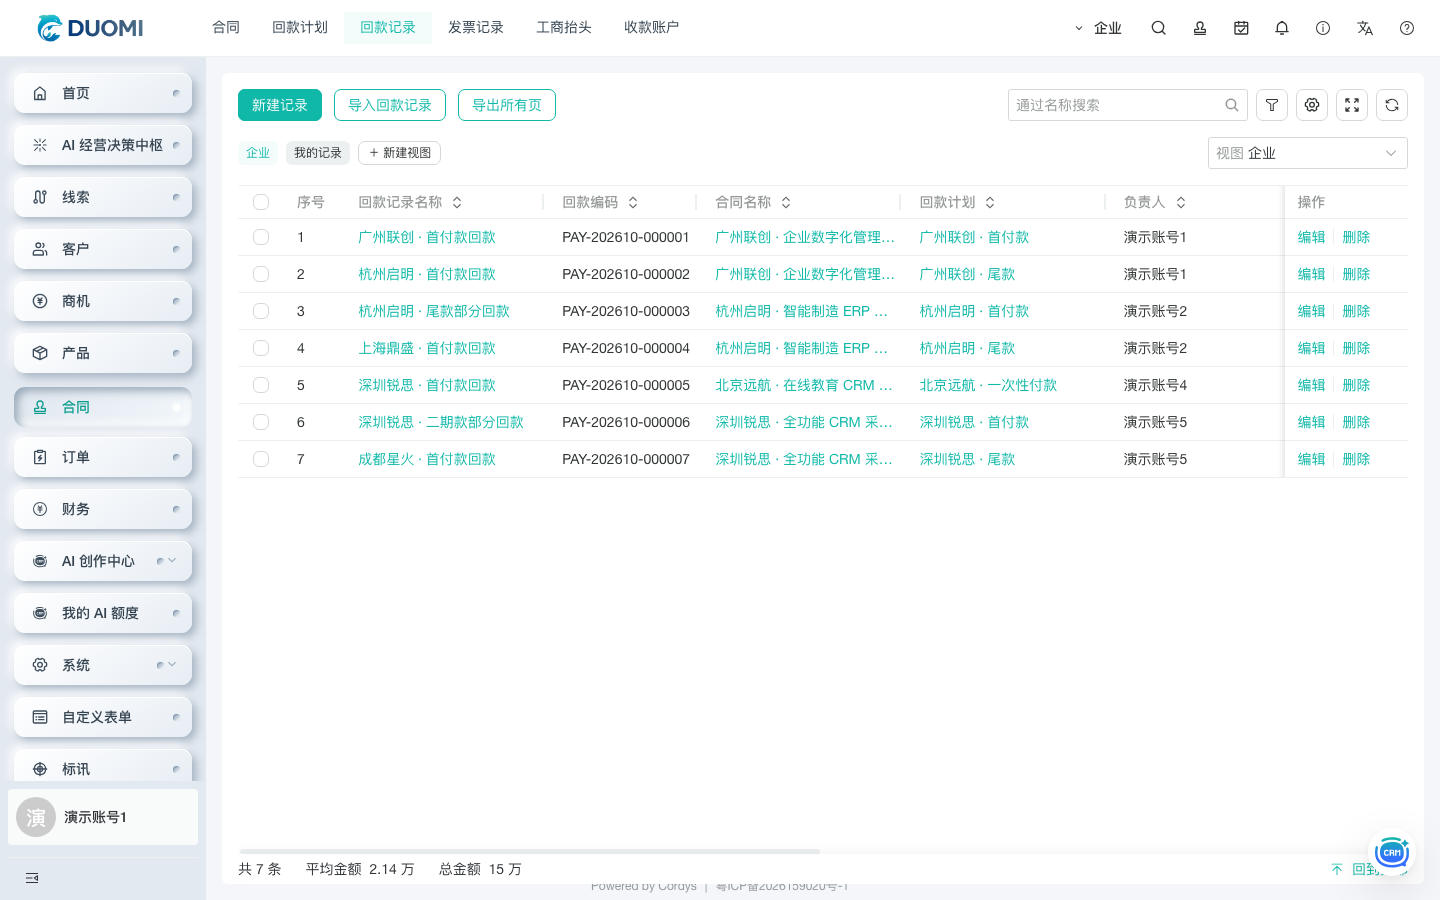This screenshot has width=1440, height=900.
Task: Click 导出所有页 button
Action: click(x=507, y=105)
